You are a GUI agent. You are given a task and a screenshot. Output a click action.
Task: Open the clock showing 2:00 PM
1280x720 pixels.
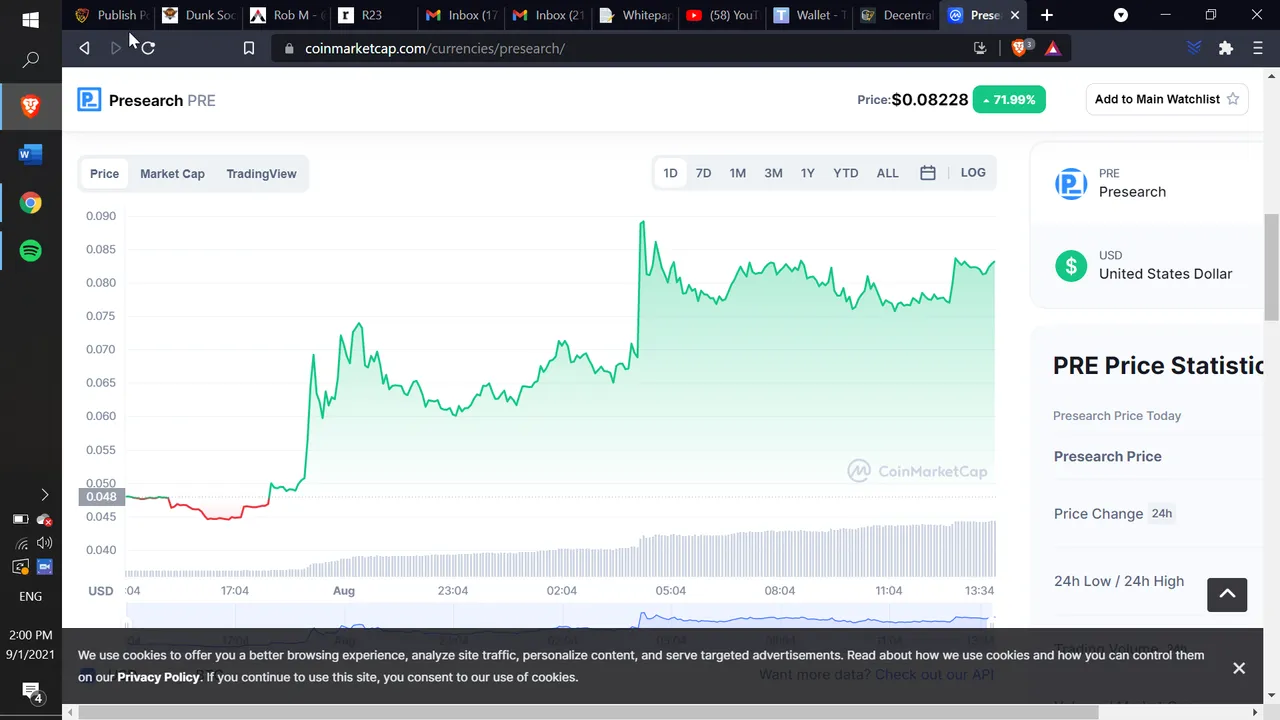pyautogui.click(x=30, y=635)
